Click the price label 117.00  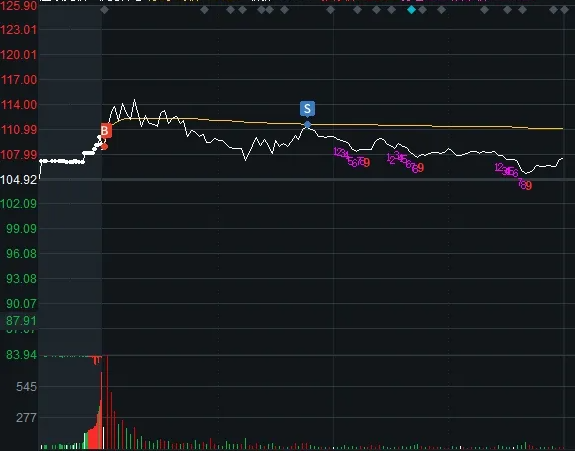tap(19, 80)
